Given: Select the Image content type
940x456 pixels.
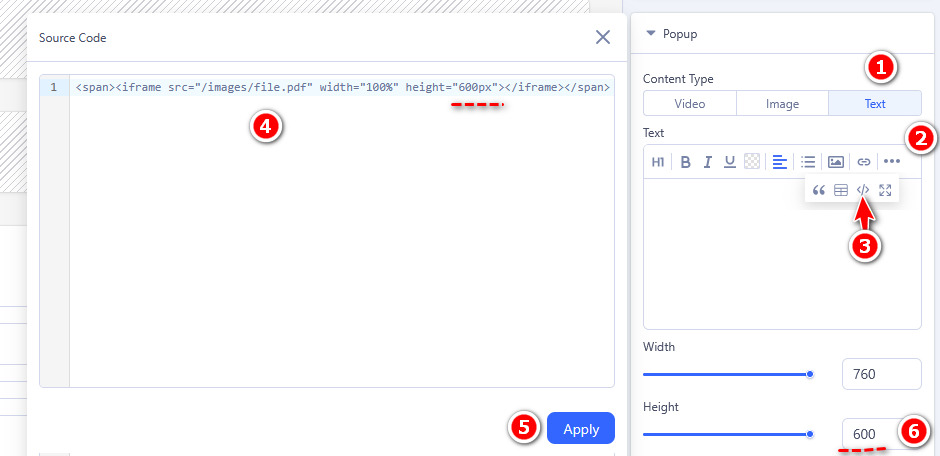Looking at the screenshot, I should [782, 103].
